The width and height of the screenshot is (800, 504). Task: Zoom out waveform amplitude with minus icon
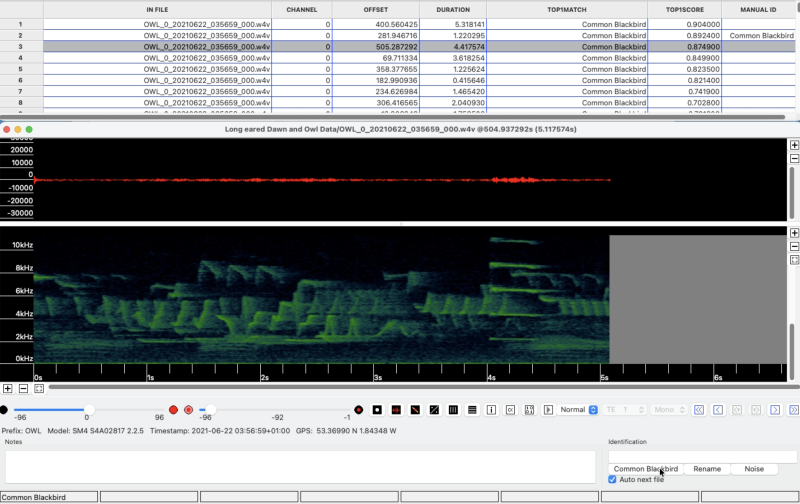click(x=794, y=159)
